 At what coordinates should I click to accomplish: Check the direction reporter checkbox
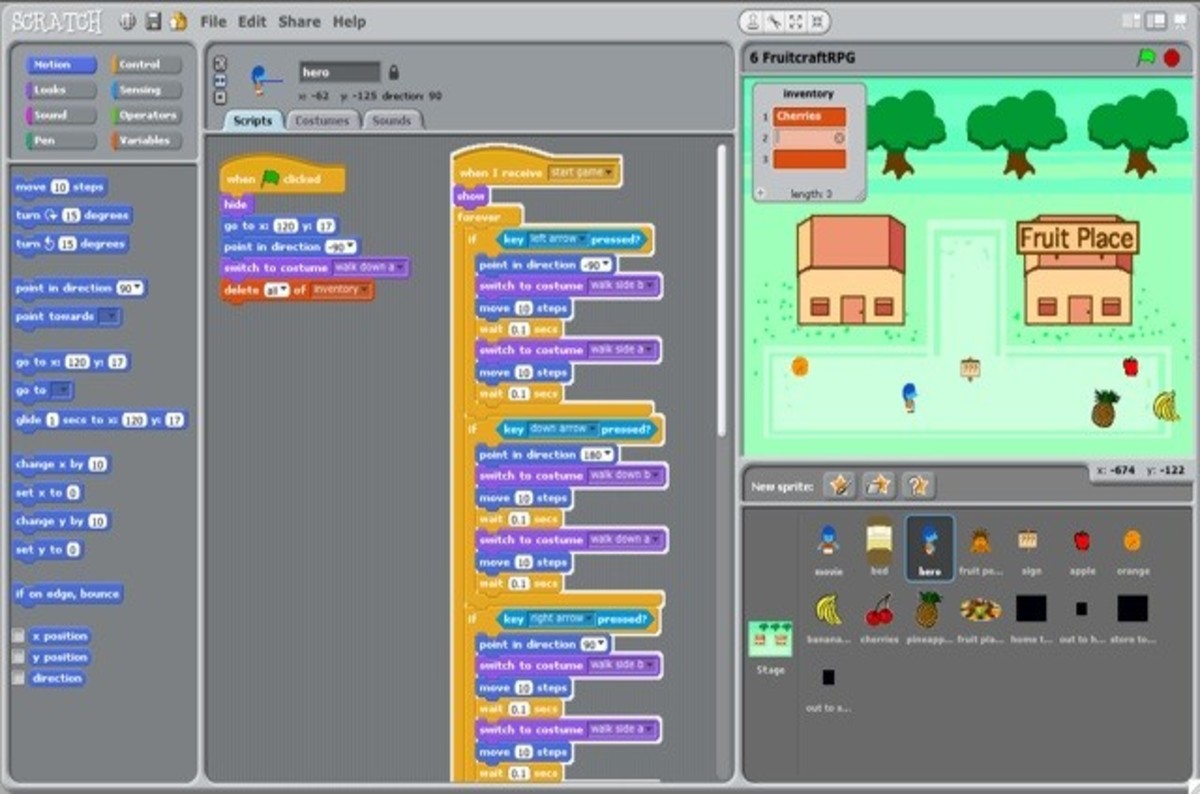click(x=18, y=679)
